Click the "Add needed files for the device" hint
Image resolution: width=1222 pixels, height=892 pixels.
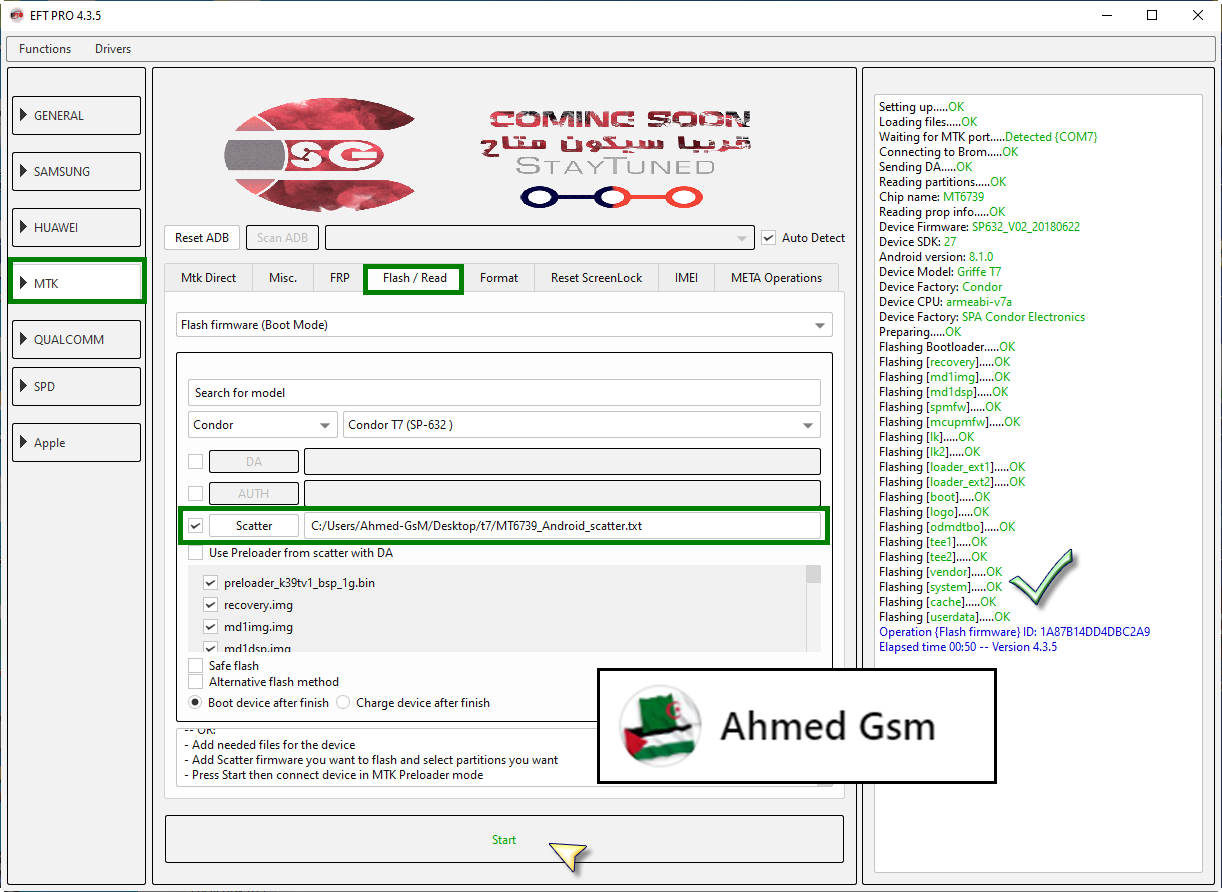(x=270, y=745)
